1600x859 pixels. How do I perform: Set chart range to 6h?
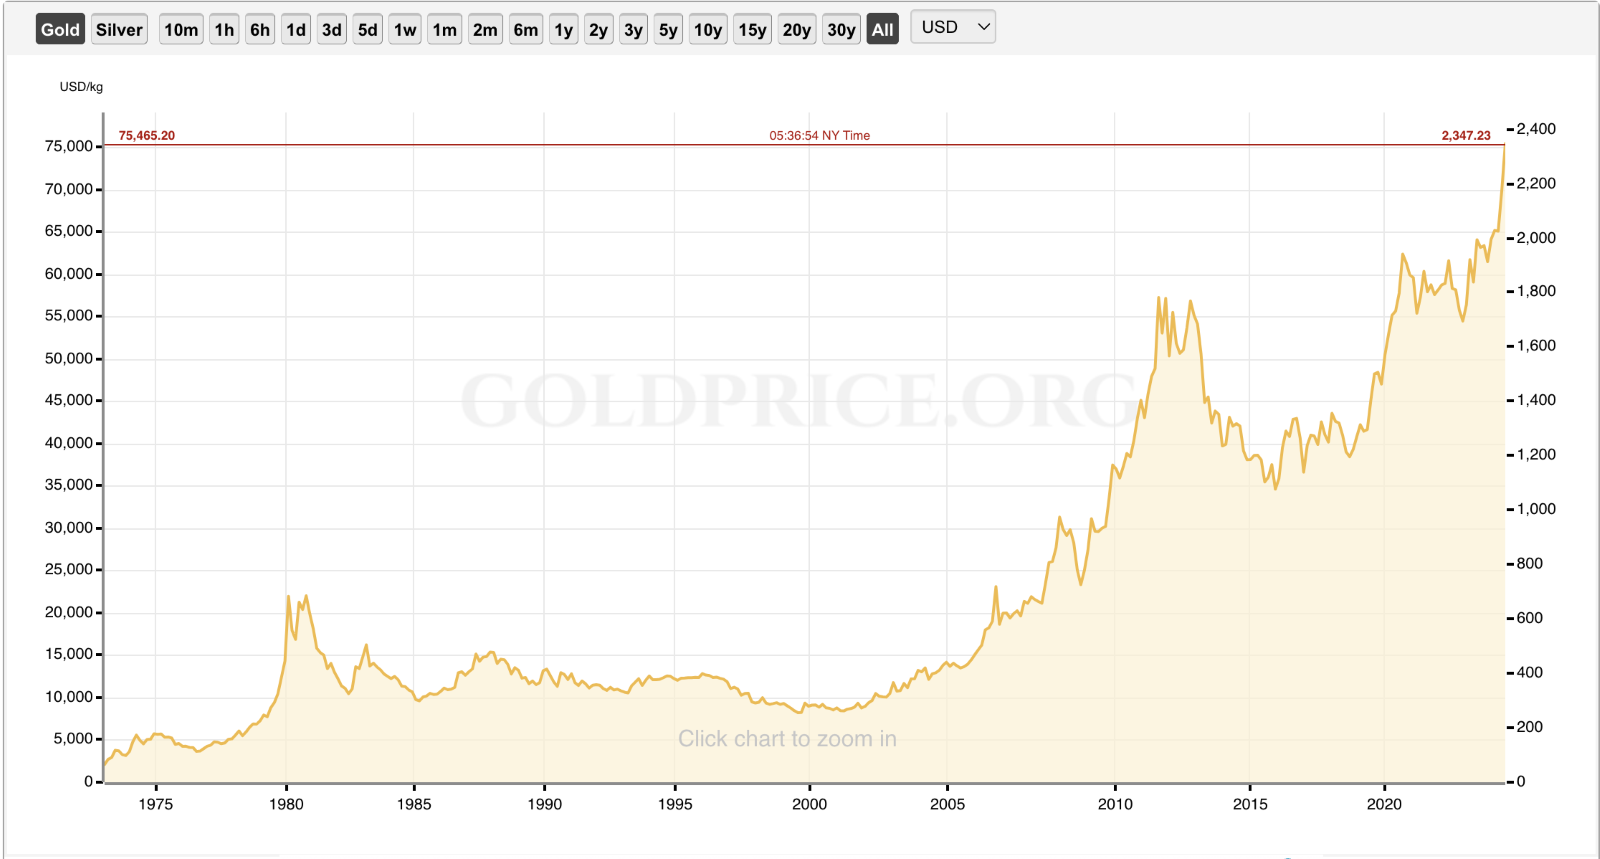coord(260,29)
